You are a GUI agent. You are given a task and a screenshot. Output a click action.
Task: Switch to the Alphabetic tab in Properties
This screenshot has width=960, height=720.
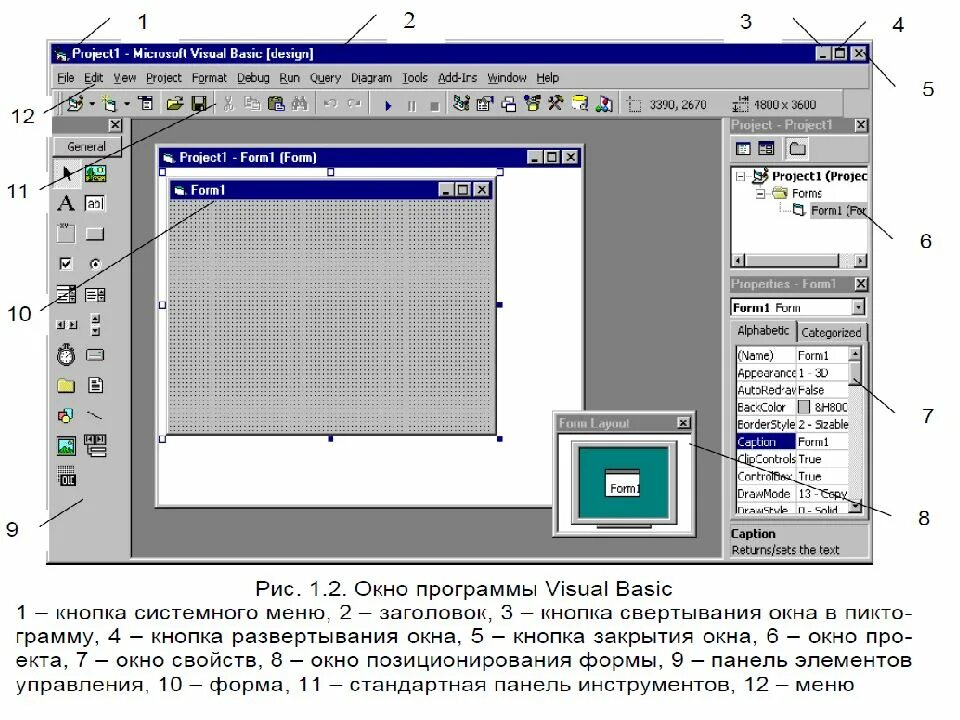pyautogui.click(x=763, y=331)
